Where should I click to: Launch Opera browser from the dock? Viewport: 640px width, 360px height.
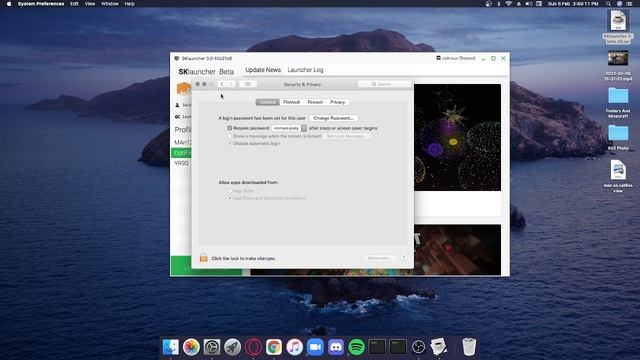tap(253, 347)
